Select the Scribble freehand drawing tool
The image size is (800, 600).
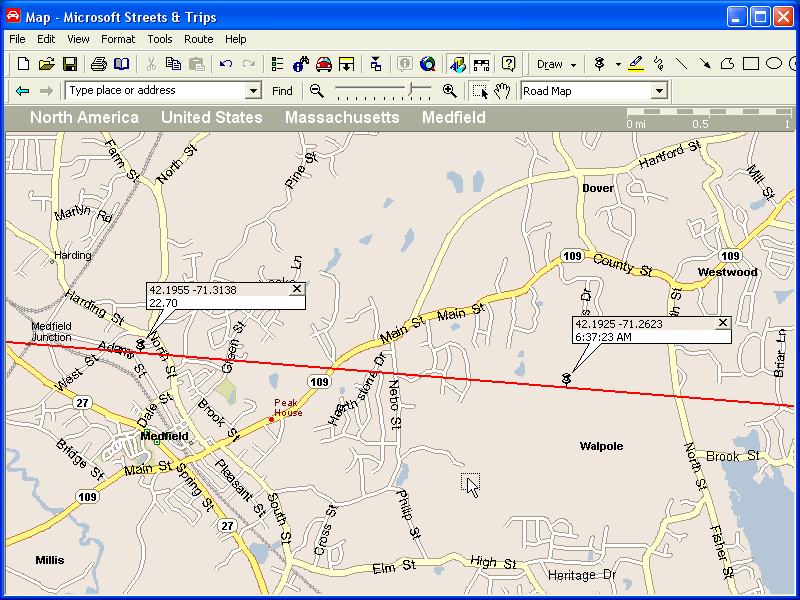click(x=659, y=64)
